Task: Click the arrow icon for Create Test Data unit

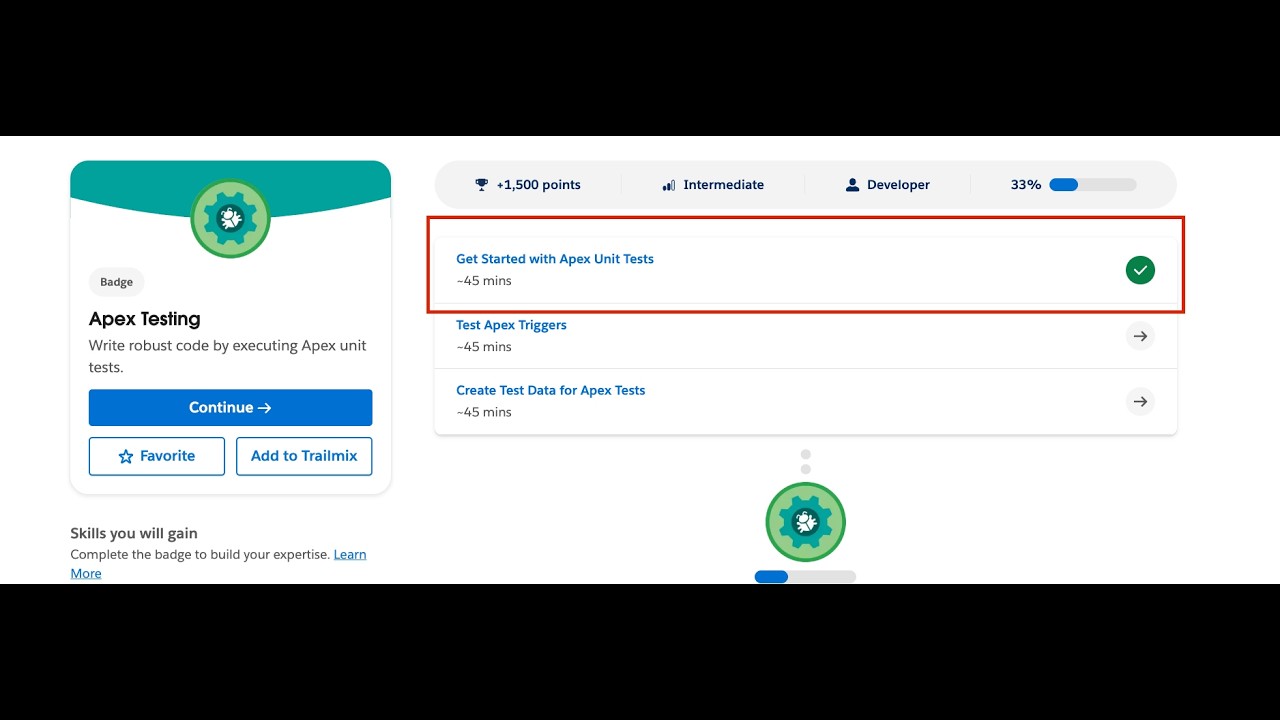Action: [1140, 402]
